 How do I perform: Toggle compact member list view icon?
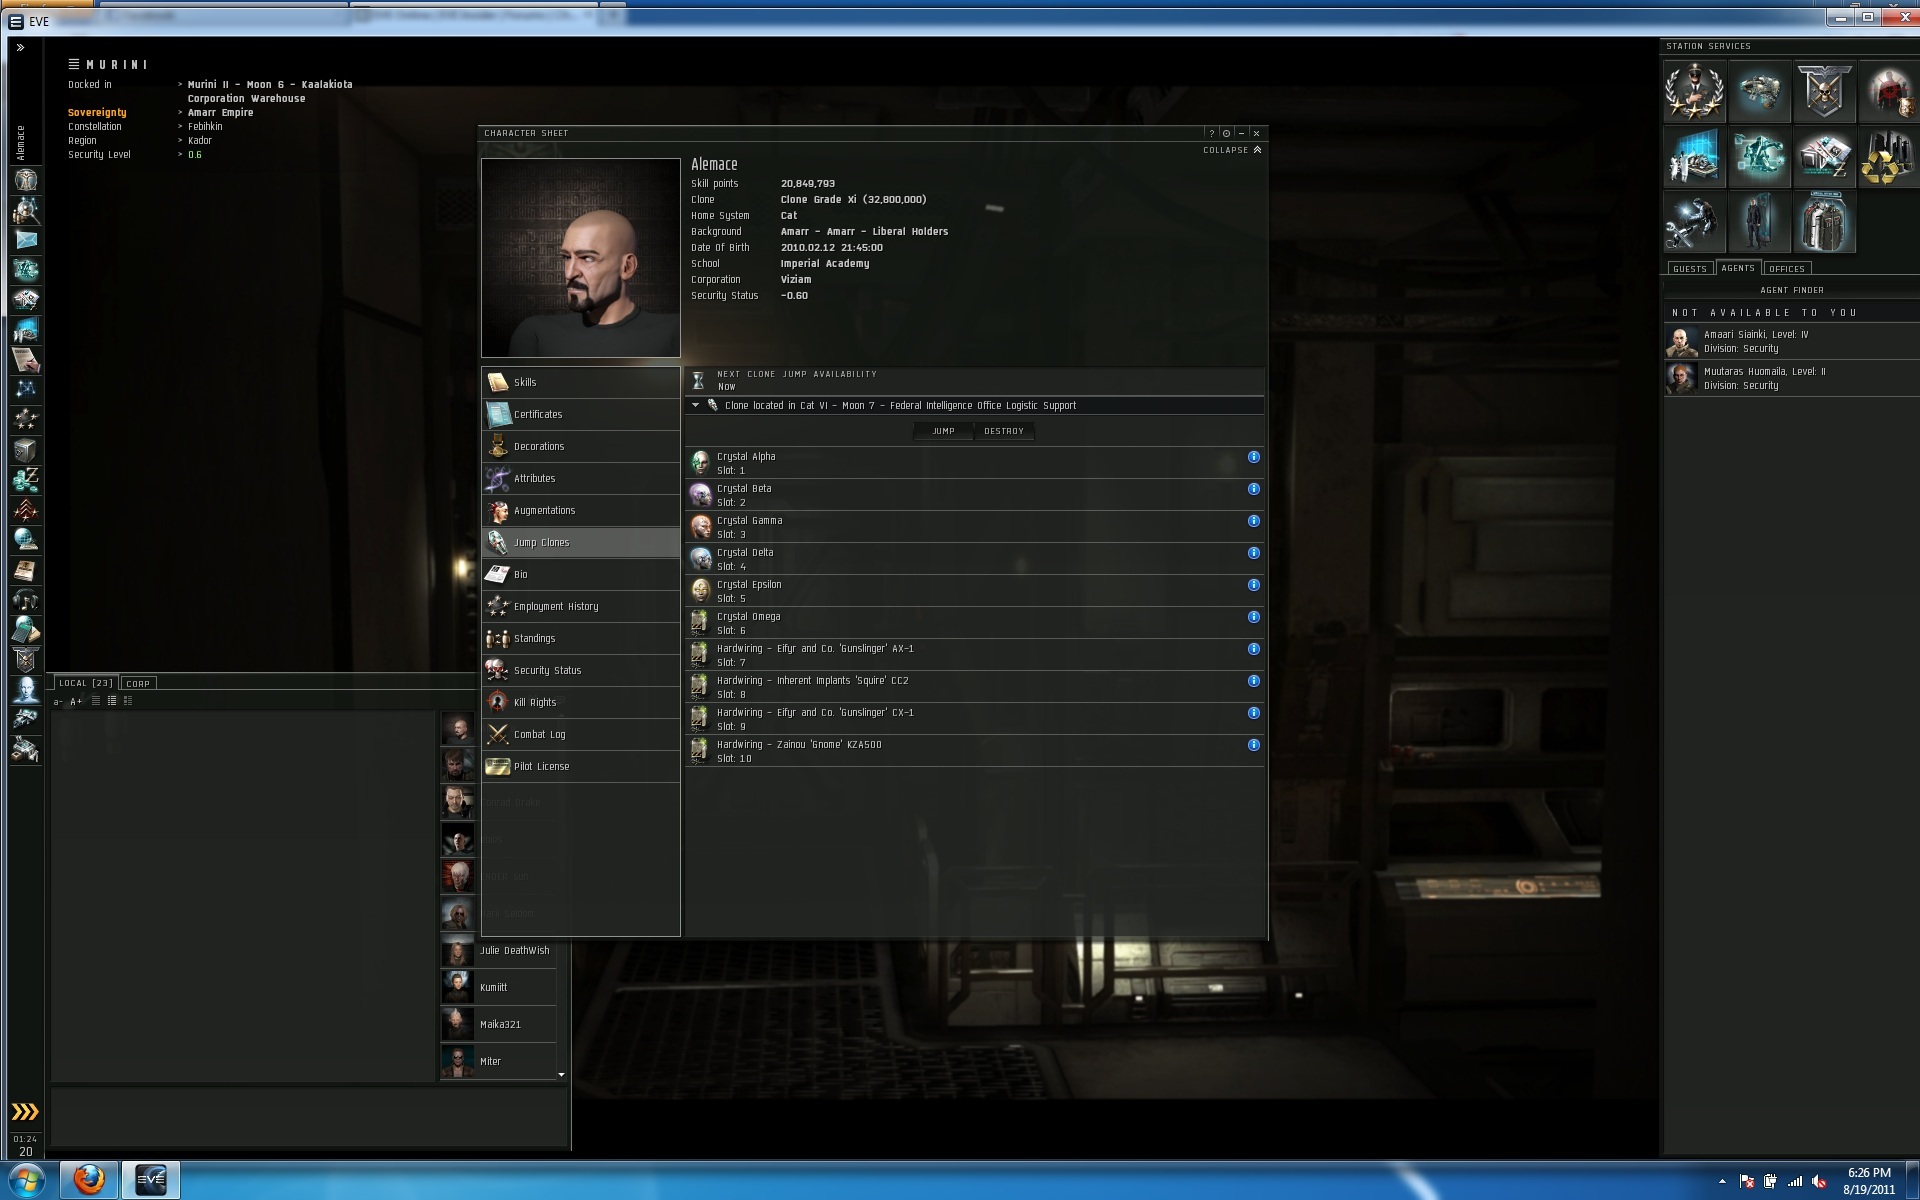(96, 701)
